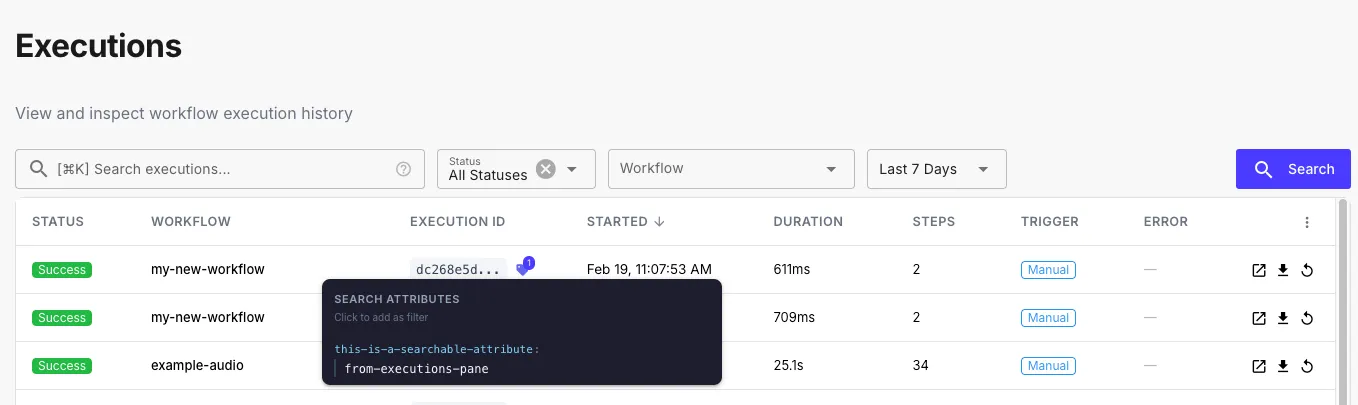Sort by the Duration column header
This screenshot has width=1358, height=405.
coord(808,222)
